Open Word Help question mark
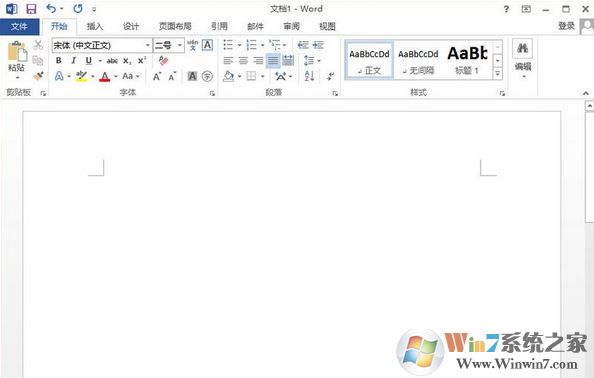 (506, 9)
